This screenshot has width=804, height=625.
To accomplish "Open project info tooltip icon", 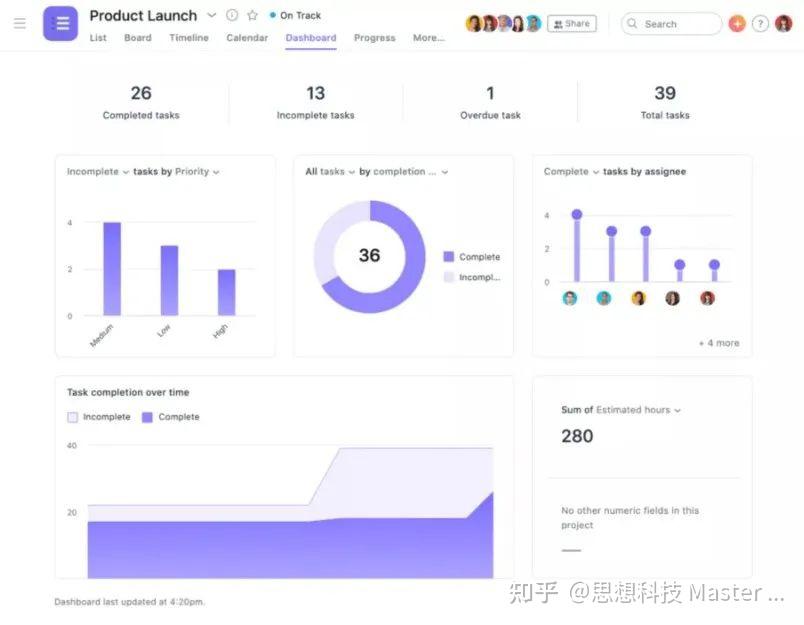I will coord(230,15).
